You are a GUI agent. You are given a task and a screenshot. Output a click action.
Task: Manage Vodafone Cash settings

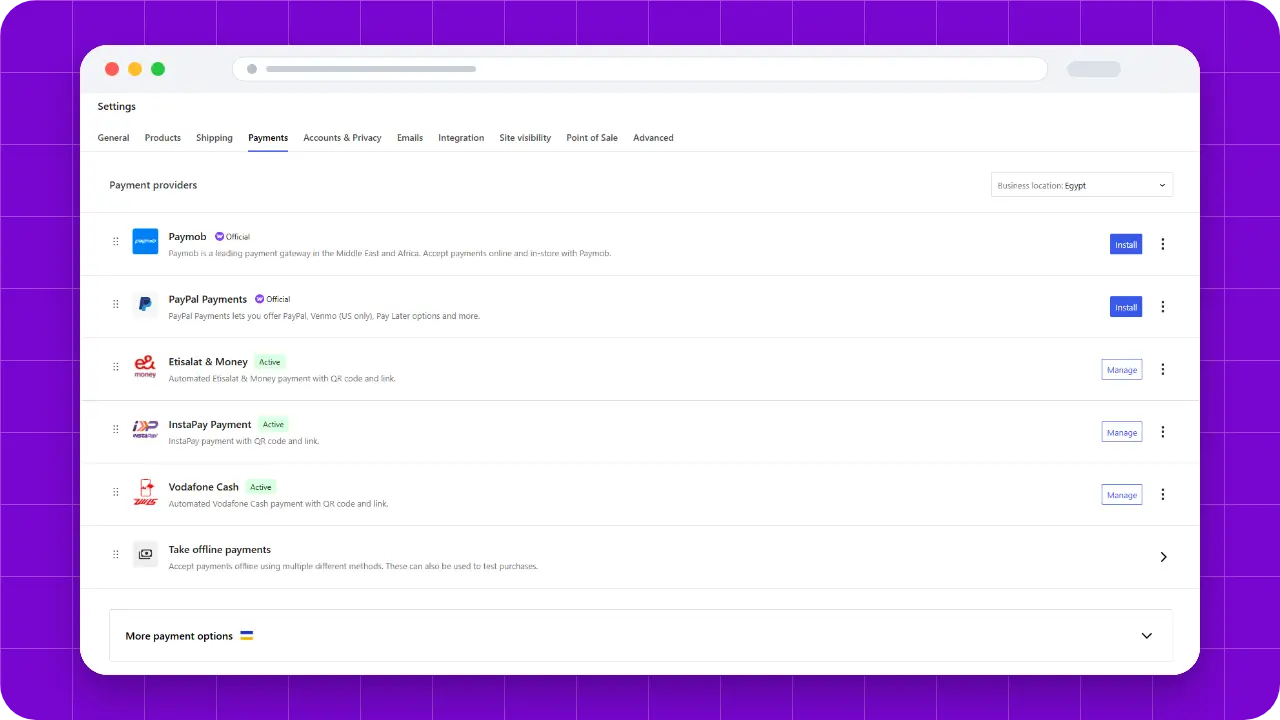(1122, 494)
